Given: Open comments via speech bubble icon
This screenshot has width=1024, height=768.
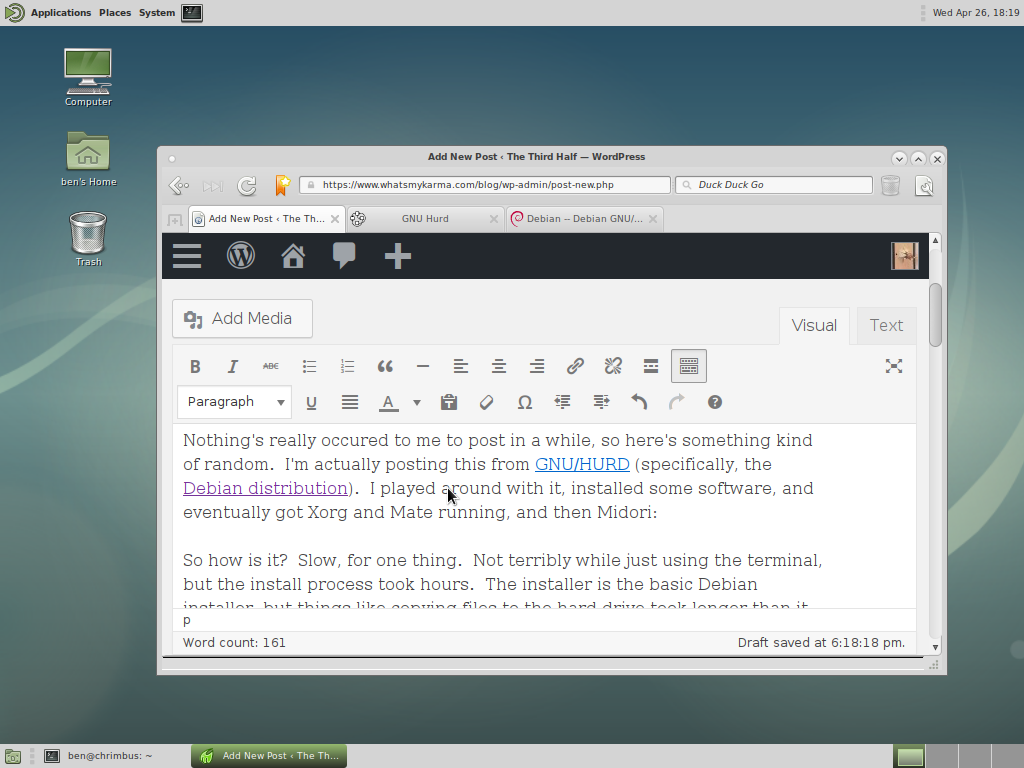Looking at the screenshot, I should 344,256.
